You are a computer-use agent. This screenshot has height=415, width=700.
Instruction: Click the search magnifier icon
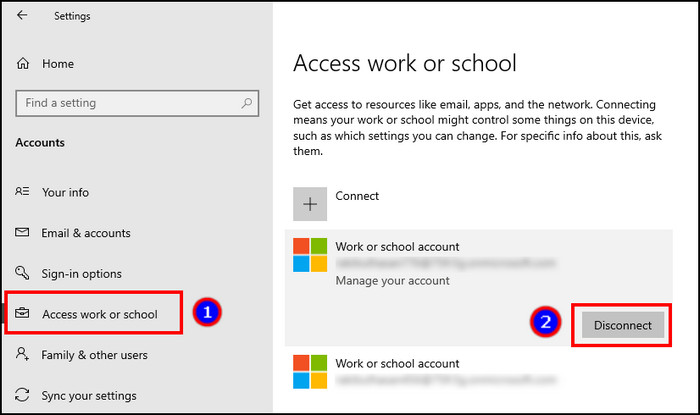[x=246, y=103]
